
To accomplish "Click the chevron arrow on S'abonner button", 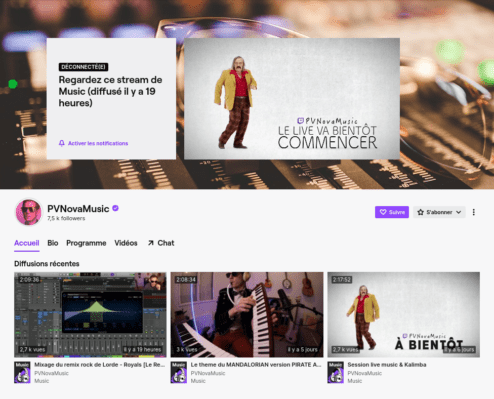I will (459, 212).
